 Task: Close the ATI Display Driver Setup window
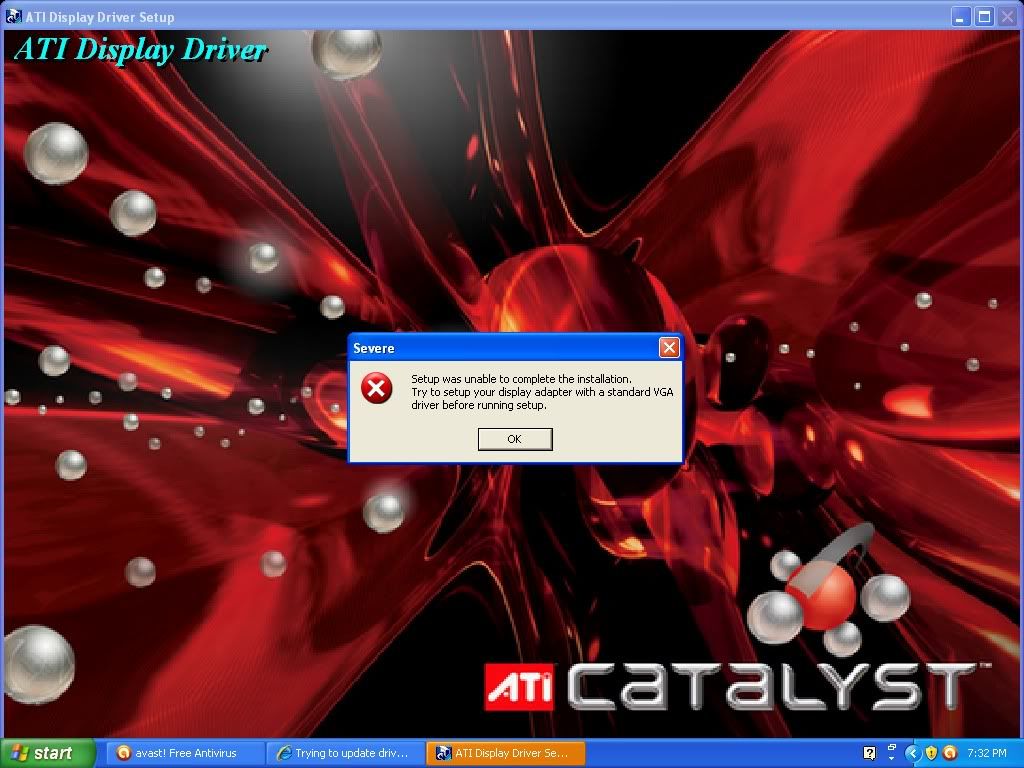tap(1007, 17)
